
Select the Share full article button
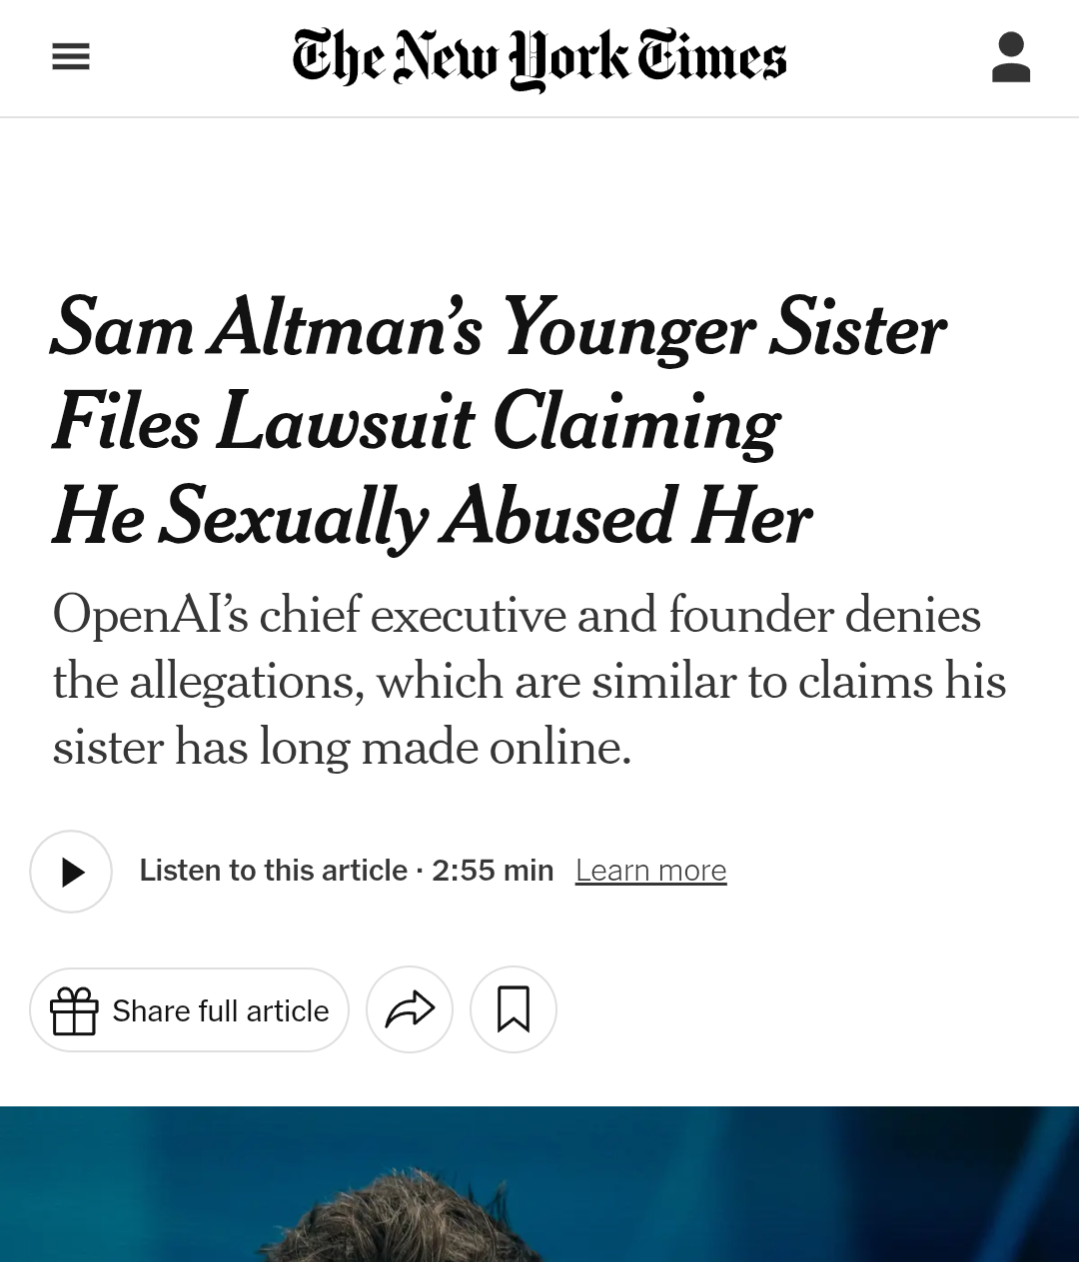click(x=189, y=1010)
